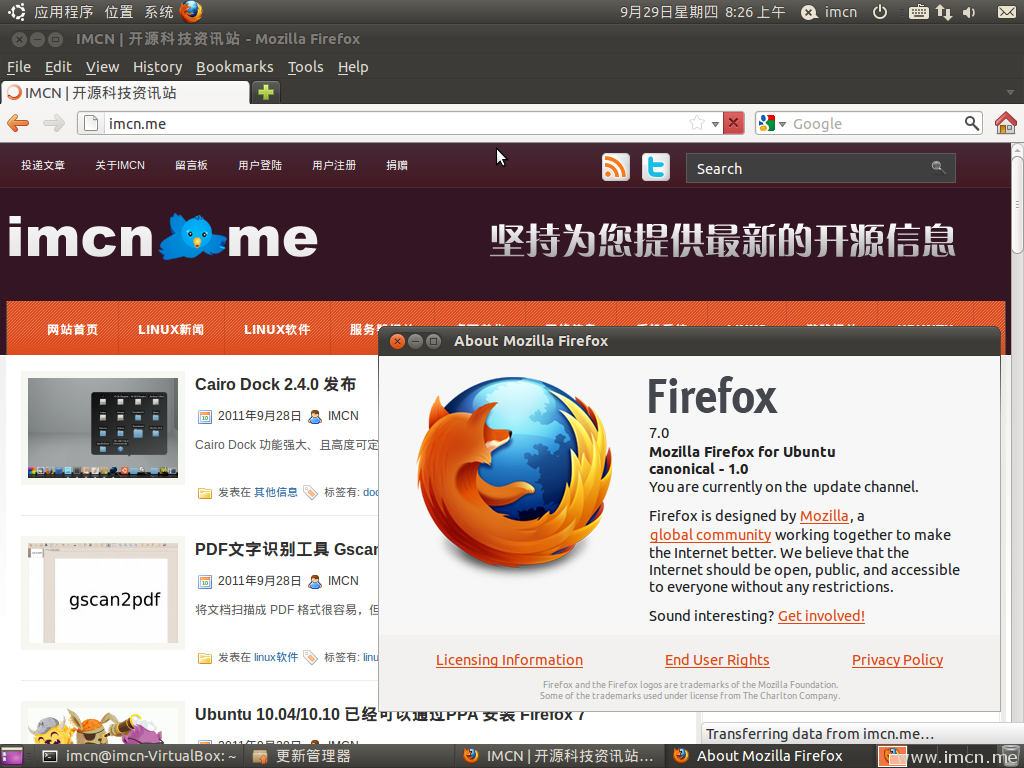The width and height of the screenshot is (1024, 768).
Task: Open the 位置 (Places) panel menu
Action: tap(119, 12)
